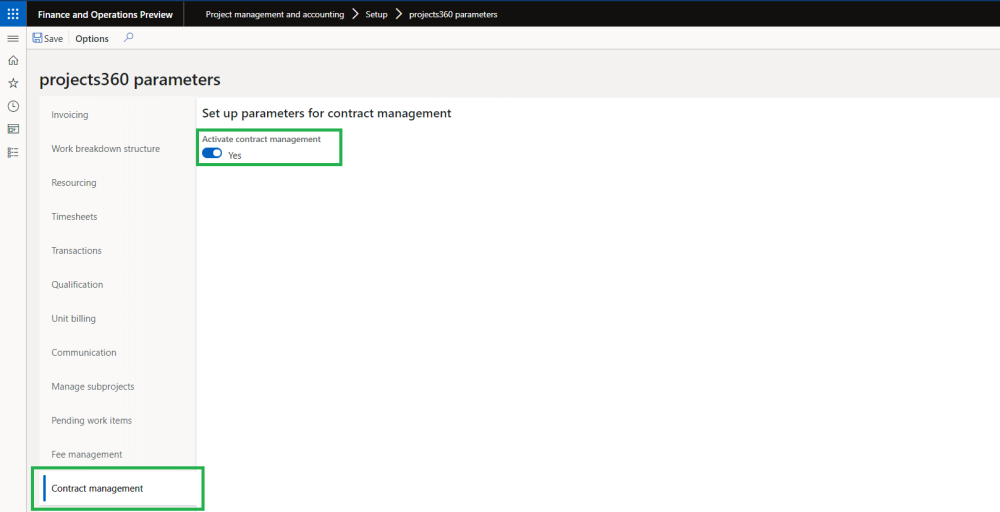Click projects360 parameters breadcrumb

[x=453, y=14]
